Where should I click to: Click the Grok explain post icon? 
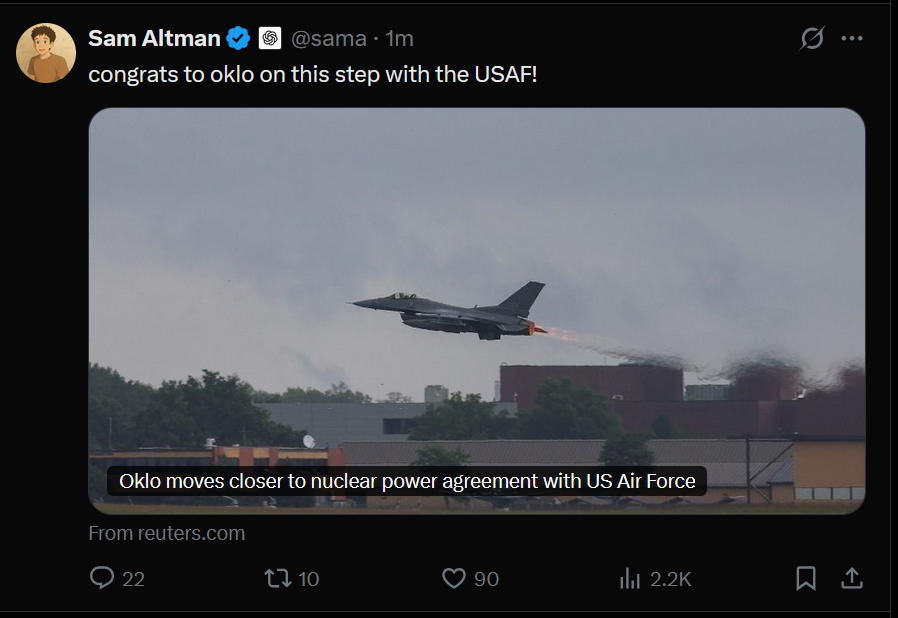click(812, 39)
